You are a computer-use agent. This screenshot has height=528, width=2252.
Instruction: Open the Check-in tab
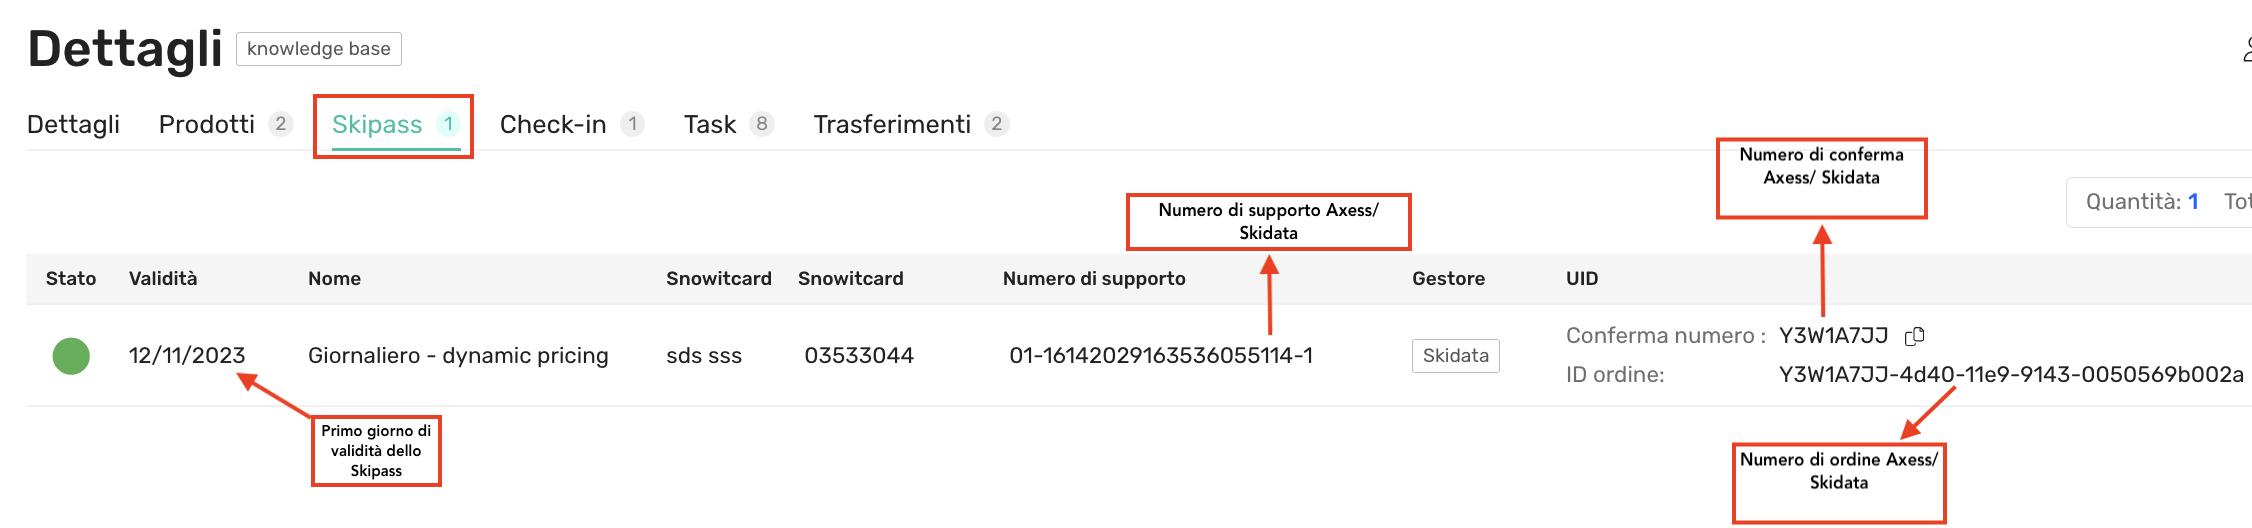553,124
